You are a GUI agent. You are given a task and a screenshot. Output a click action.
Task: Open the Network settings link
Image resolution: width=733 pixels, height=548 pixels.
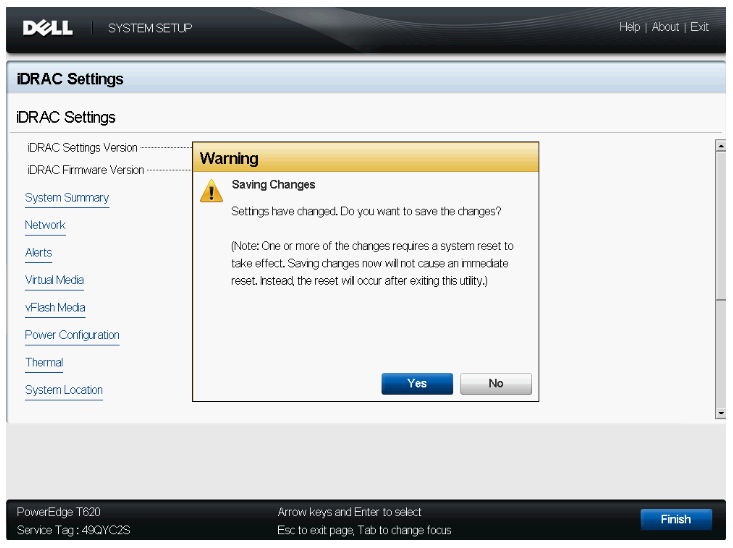45,225
